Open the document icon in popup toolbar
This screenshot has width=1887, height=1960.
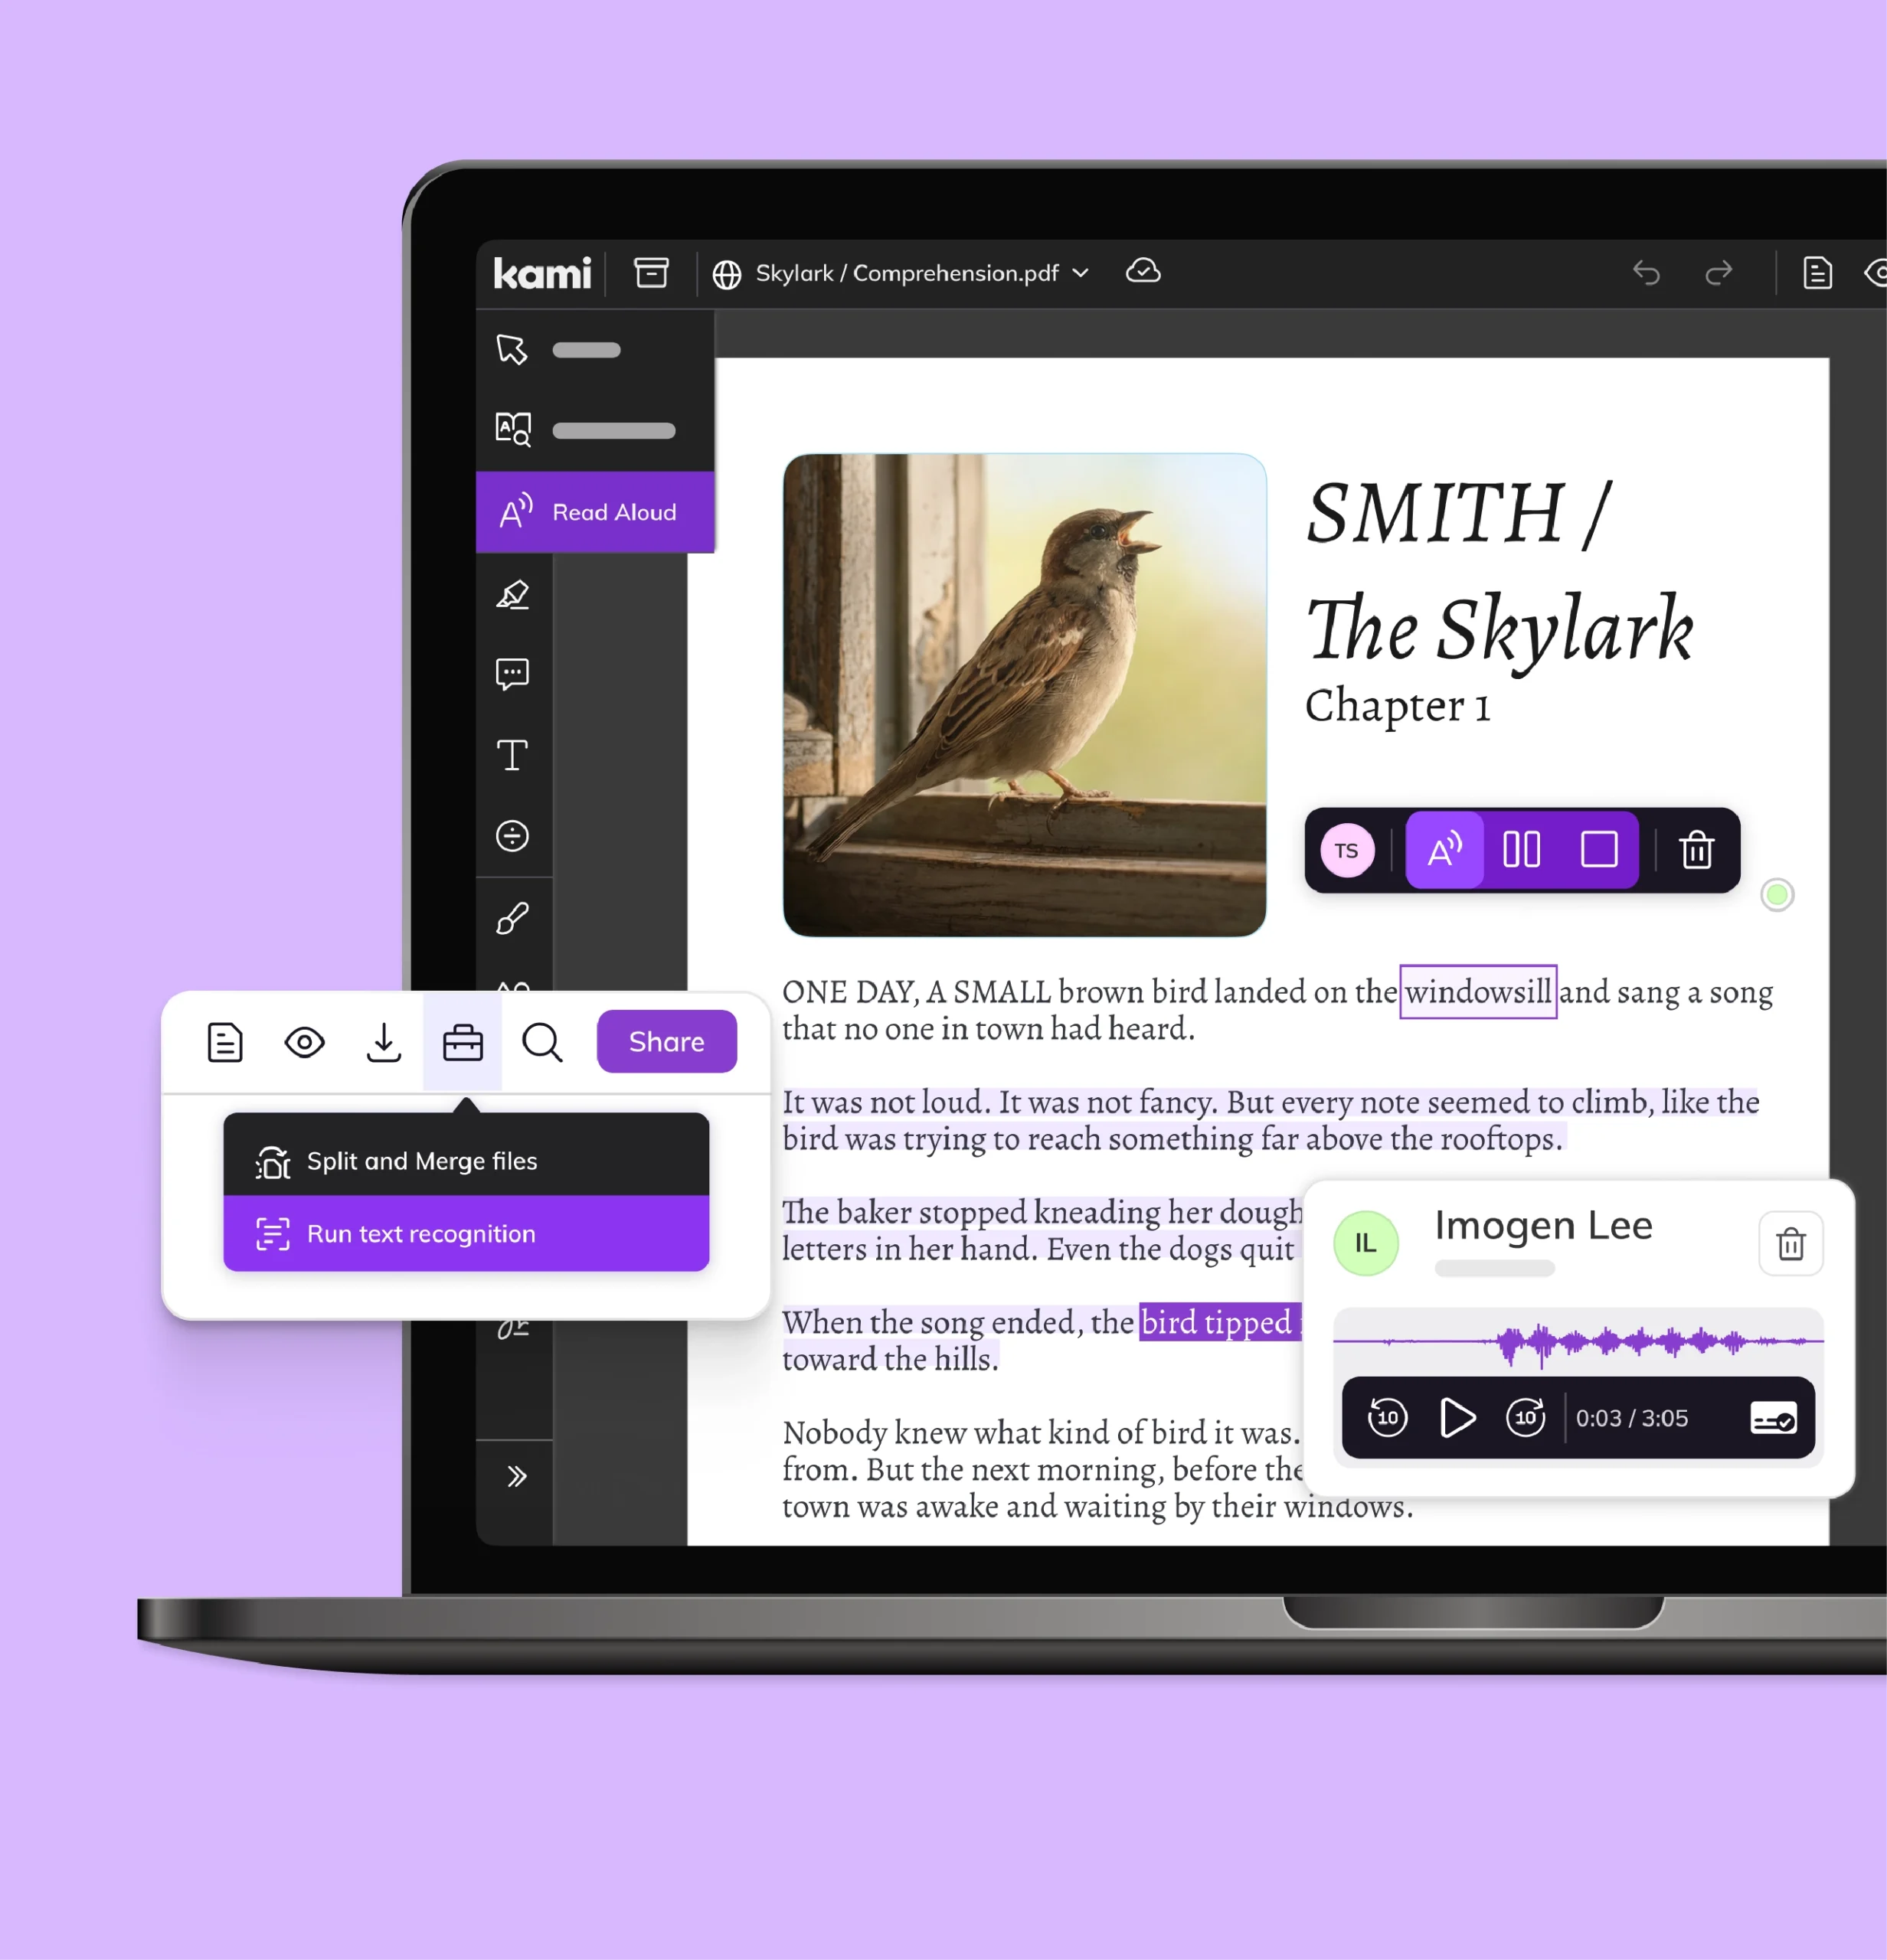coord(225,1043)
